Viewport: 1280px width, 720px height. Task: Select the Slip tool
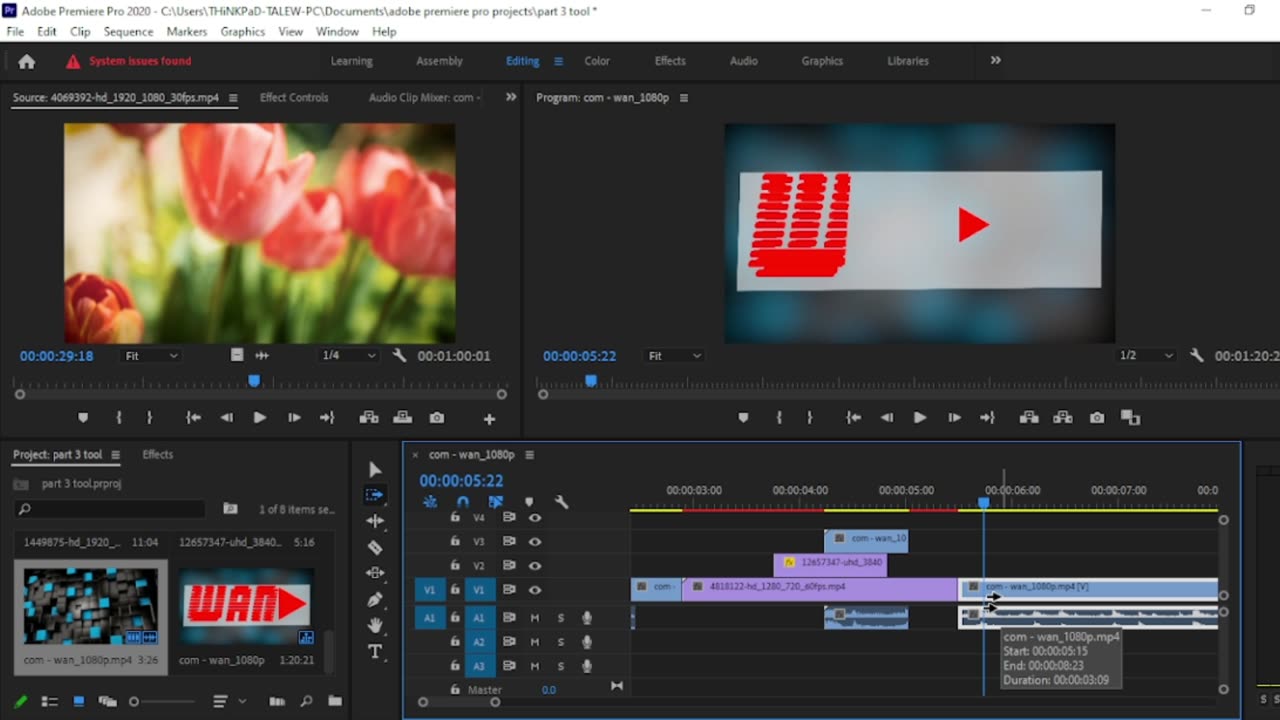(375, 573)
